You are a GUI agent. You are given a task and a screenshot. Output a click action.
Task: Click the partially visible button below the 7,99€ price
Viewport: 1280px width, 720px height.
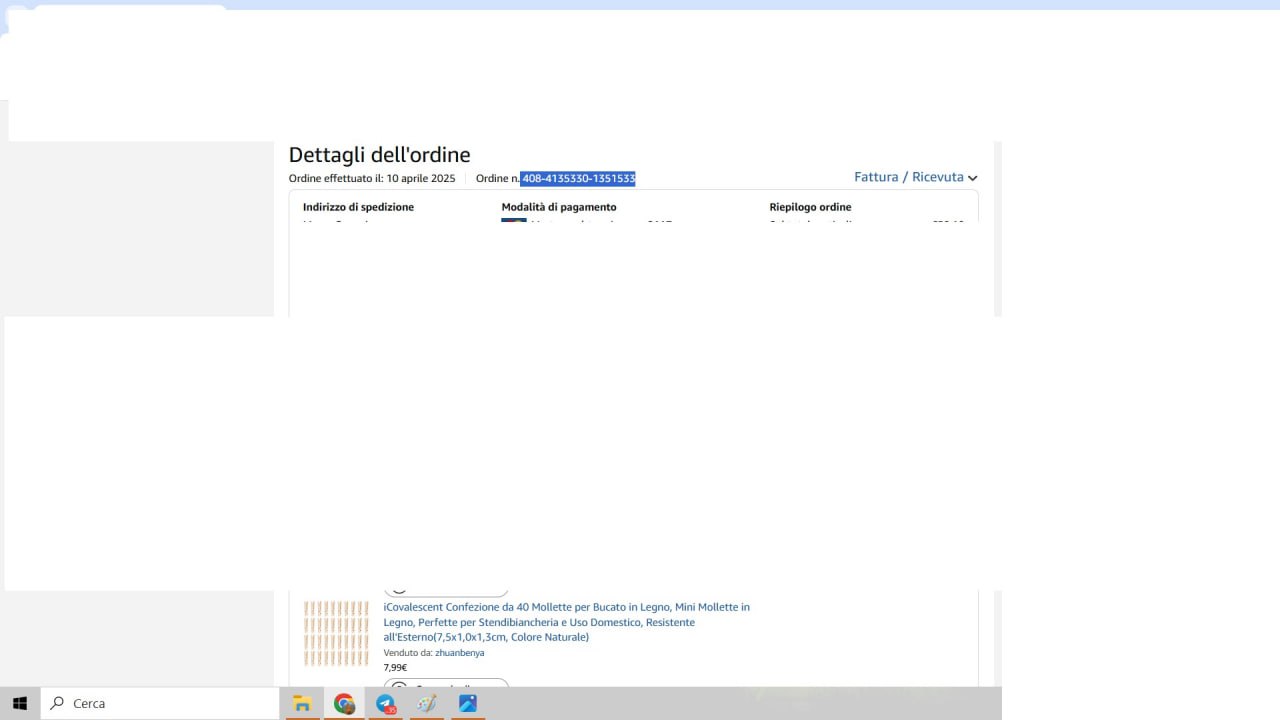[x=446, y=684]
